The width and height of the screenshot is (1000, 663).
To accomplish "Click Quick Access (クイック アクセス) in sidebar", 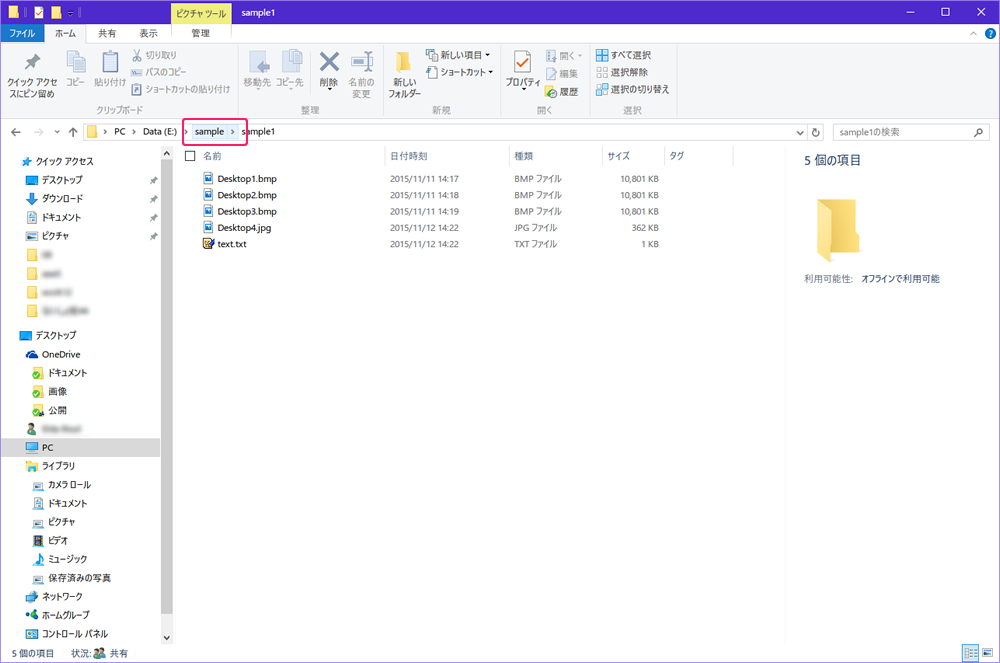I will (64, 161).
